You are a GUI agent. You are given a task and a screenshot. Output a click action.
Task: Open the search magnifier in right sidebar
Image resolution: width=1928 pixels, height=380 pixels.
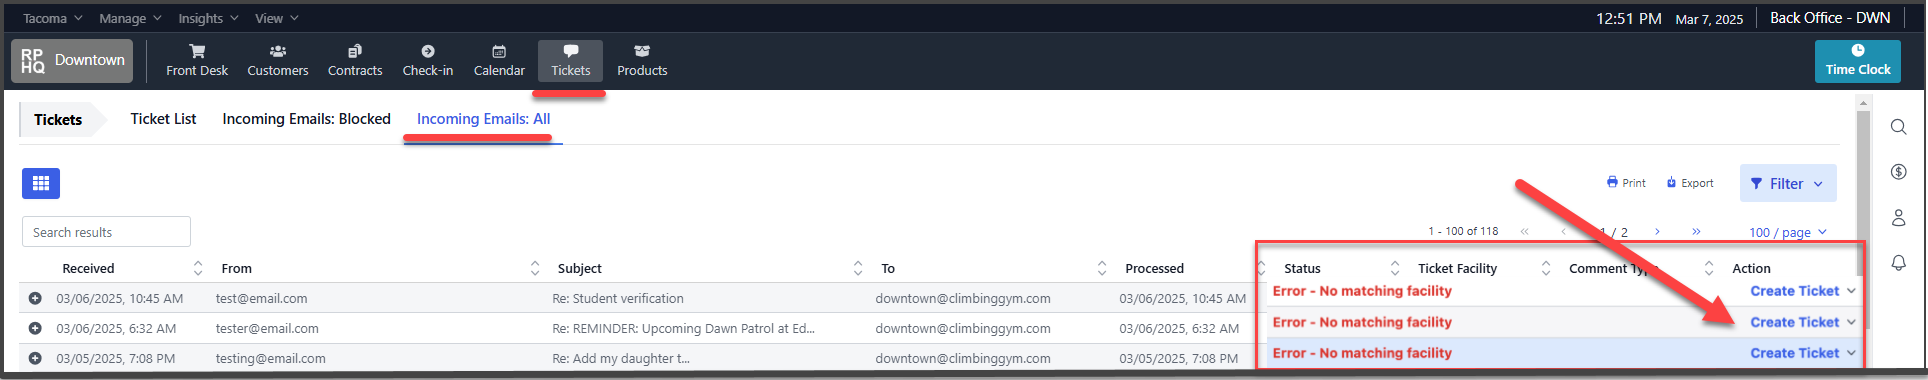pos(1898,127)
